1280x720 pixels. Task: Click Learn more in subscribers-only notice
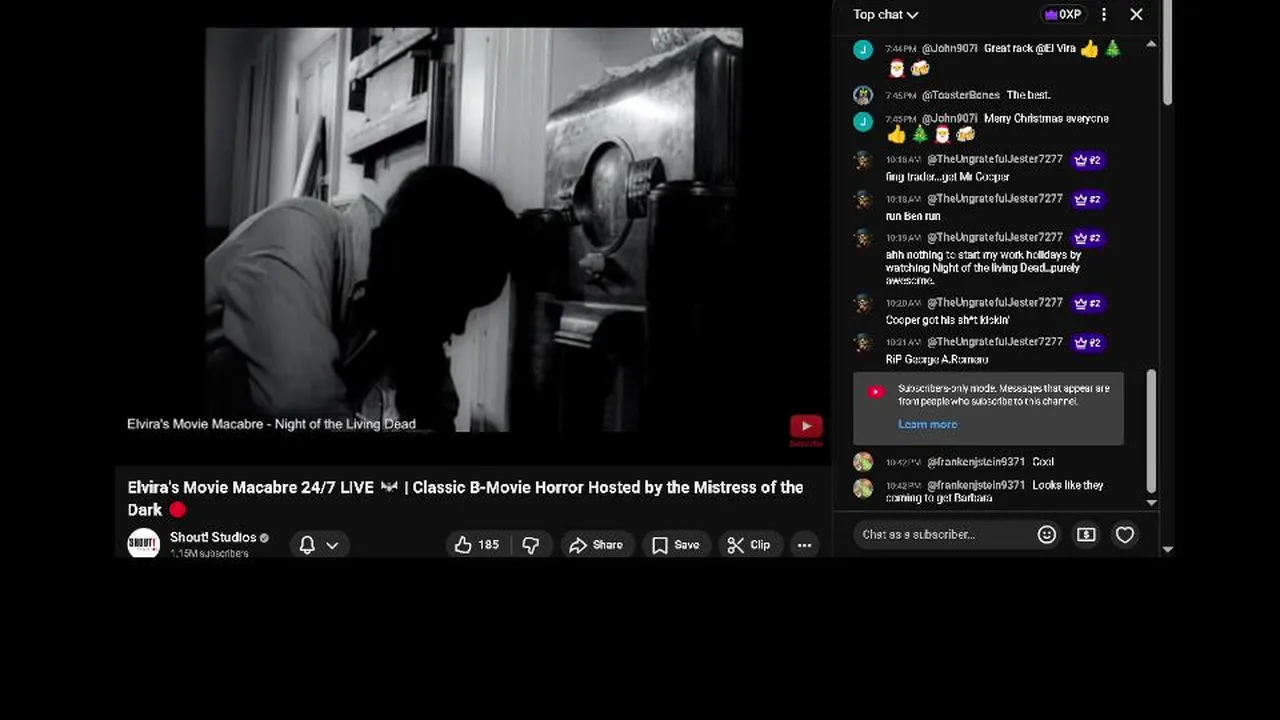coord(927,424)
